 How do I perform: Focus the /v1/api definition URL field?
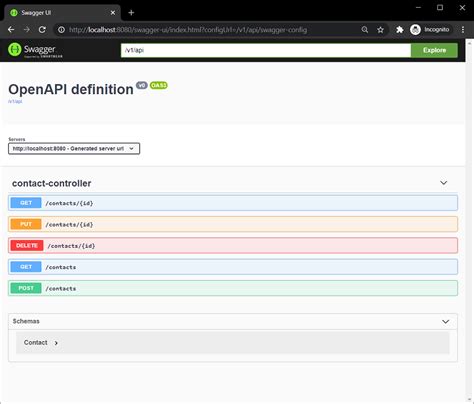tap(266, 50)
